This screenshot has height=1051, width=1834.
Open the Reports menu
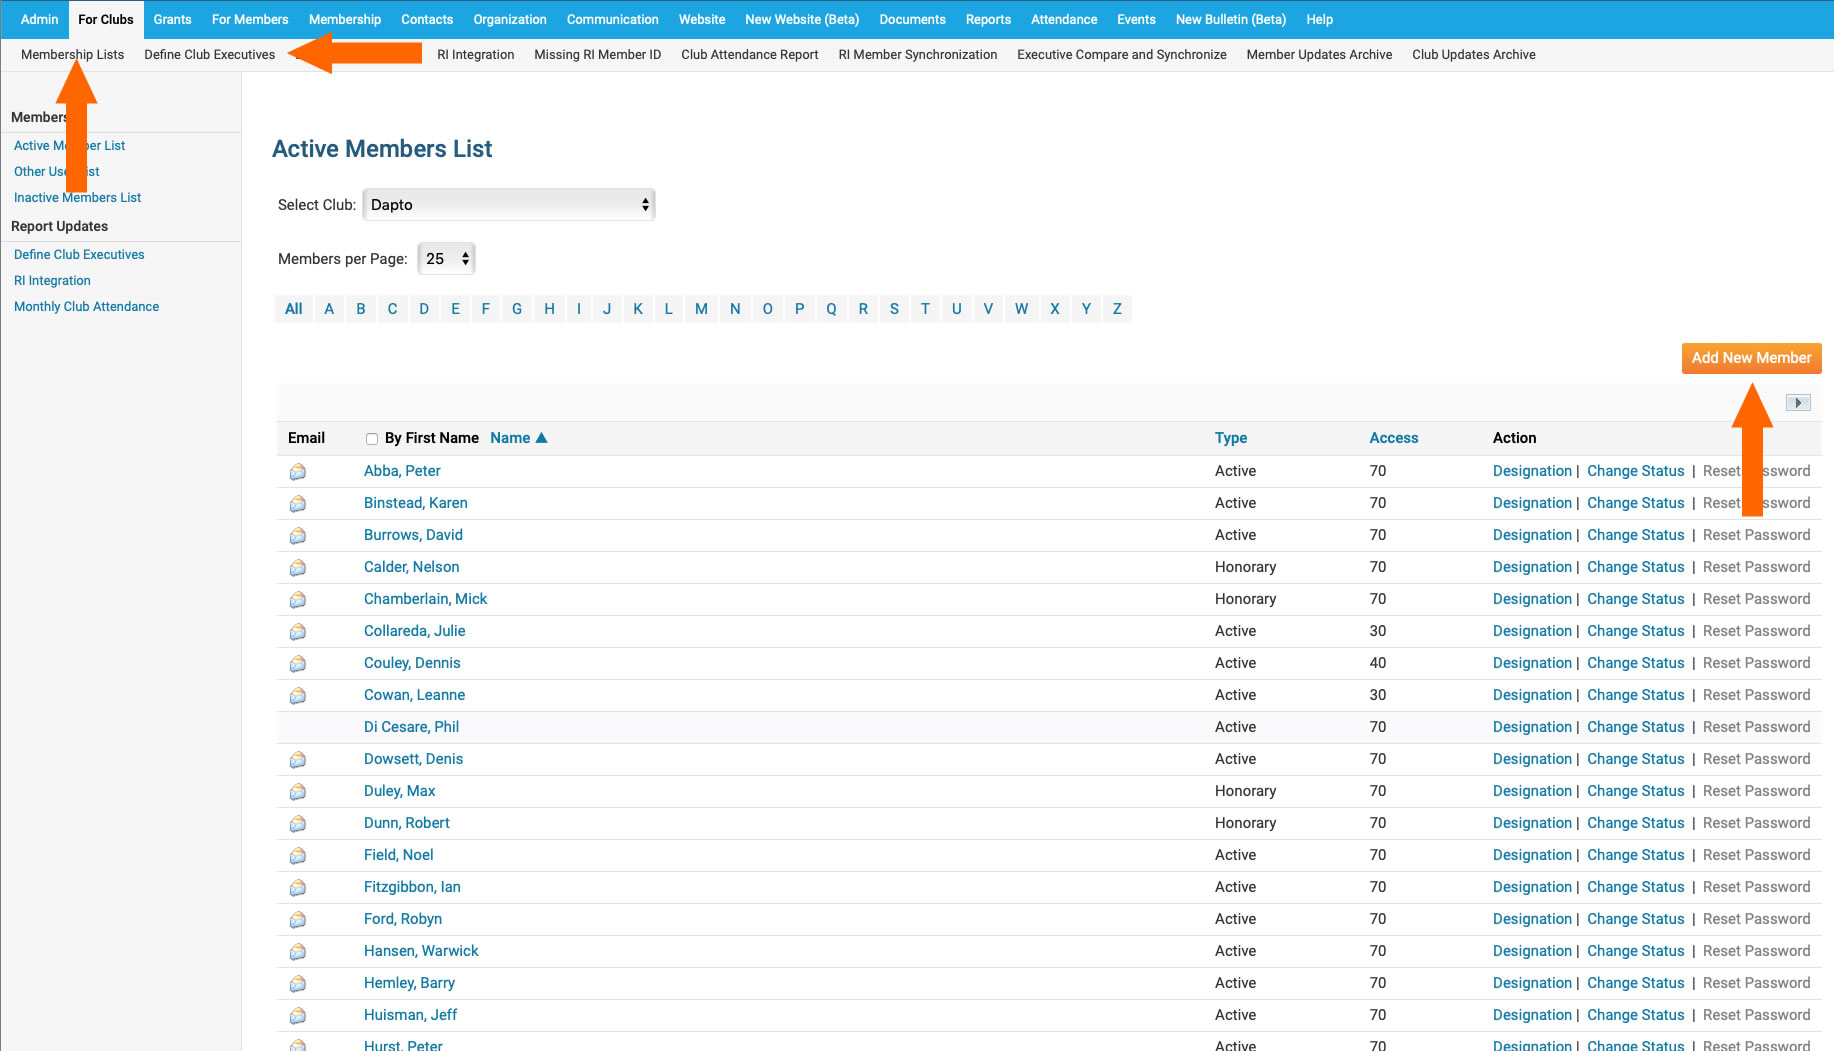(987, 19)
